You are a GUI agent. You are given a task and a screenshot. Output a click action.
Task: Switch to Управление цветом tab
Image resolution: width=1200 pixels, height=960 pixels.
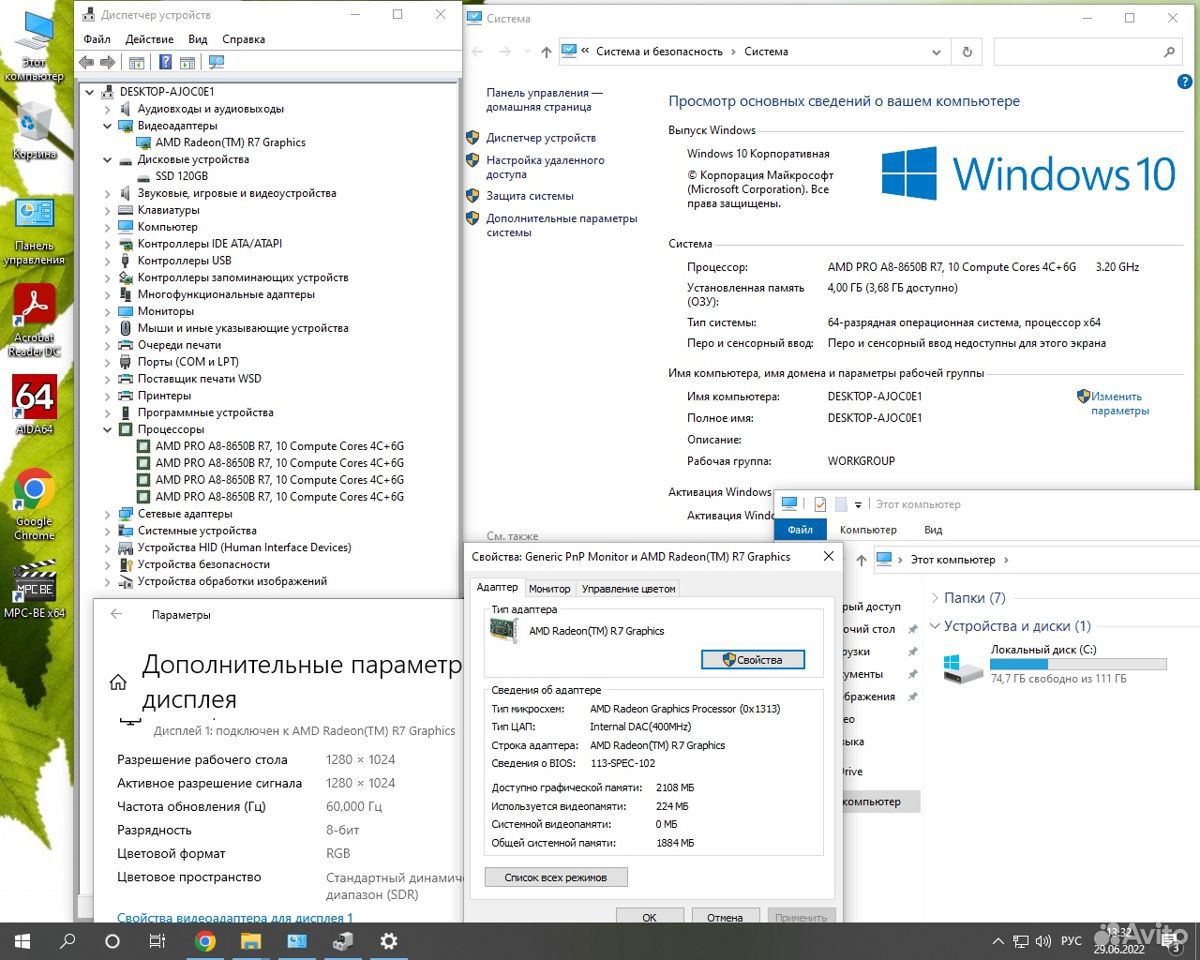(x=628, y=589)
